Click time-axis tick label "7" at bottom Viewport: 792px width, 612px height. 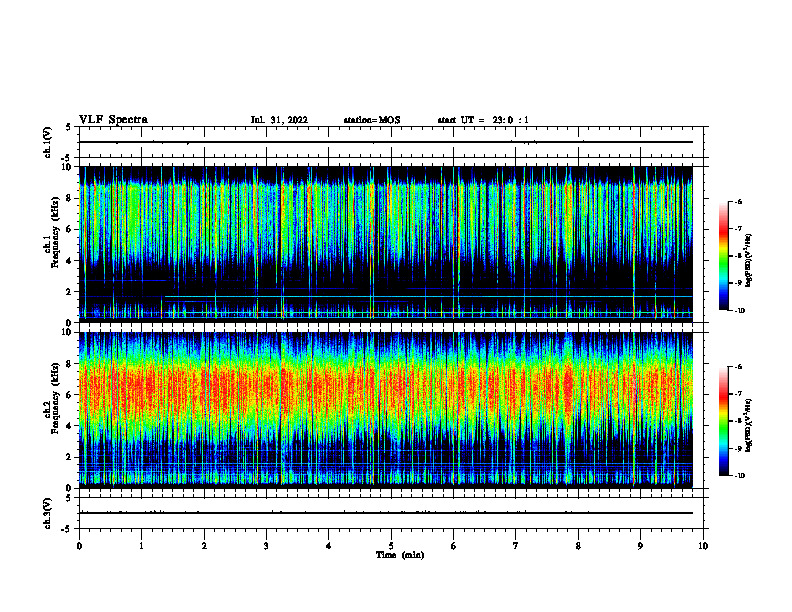point(516,546)
